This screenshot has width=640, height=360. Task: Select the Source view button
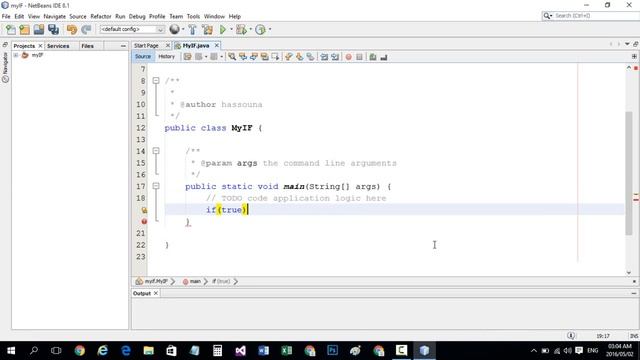[143, 57]
